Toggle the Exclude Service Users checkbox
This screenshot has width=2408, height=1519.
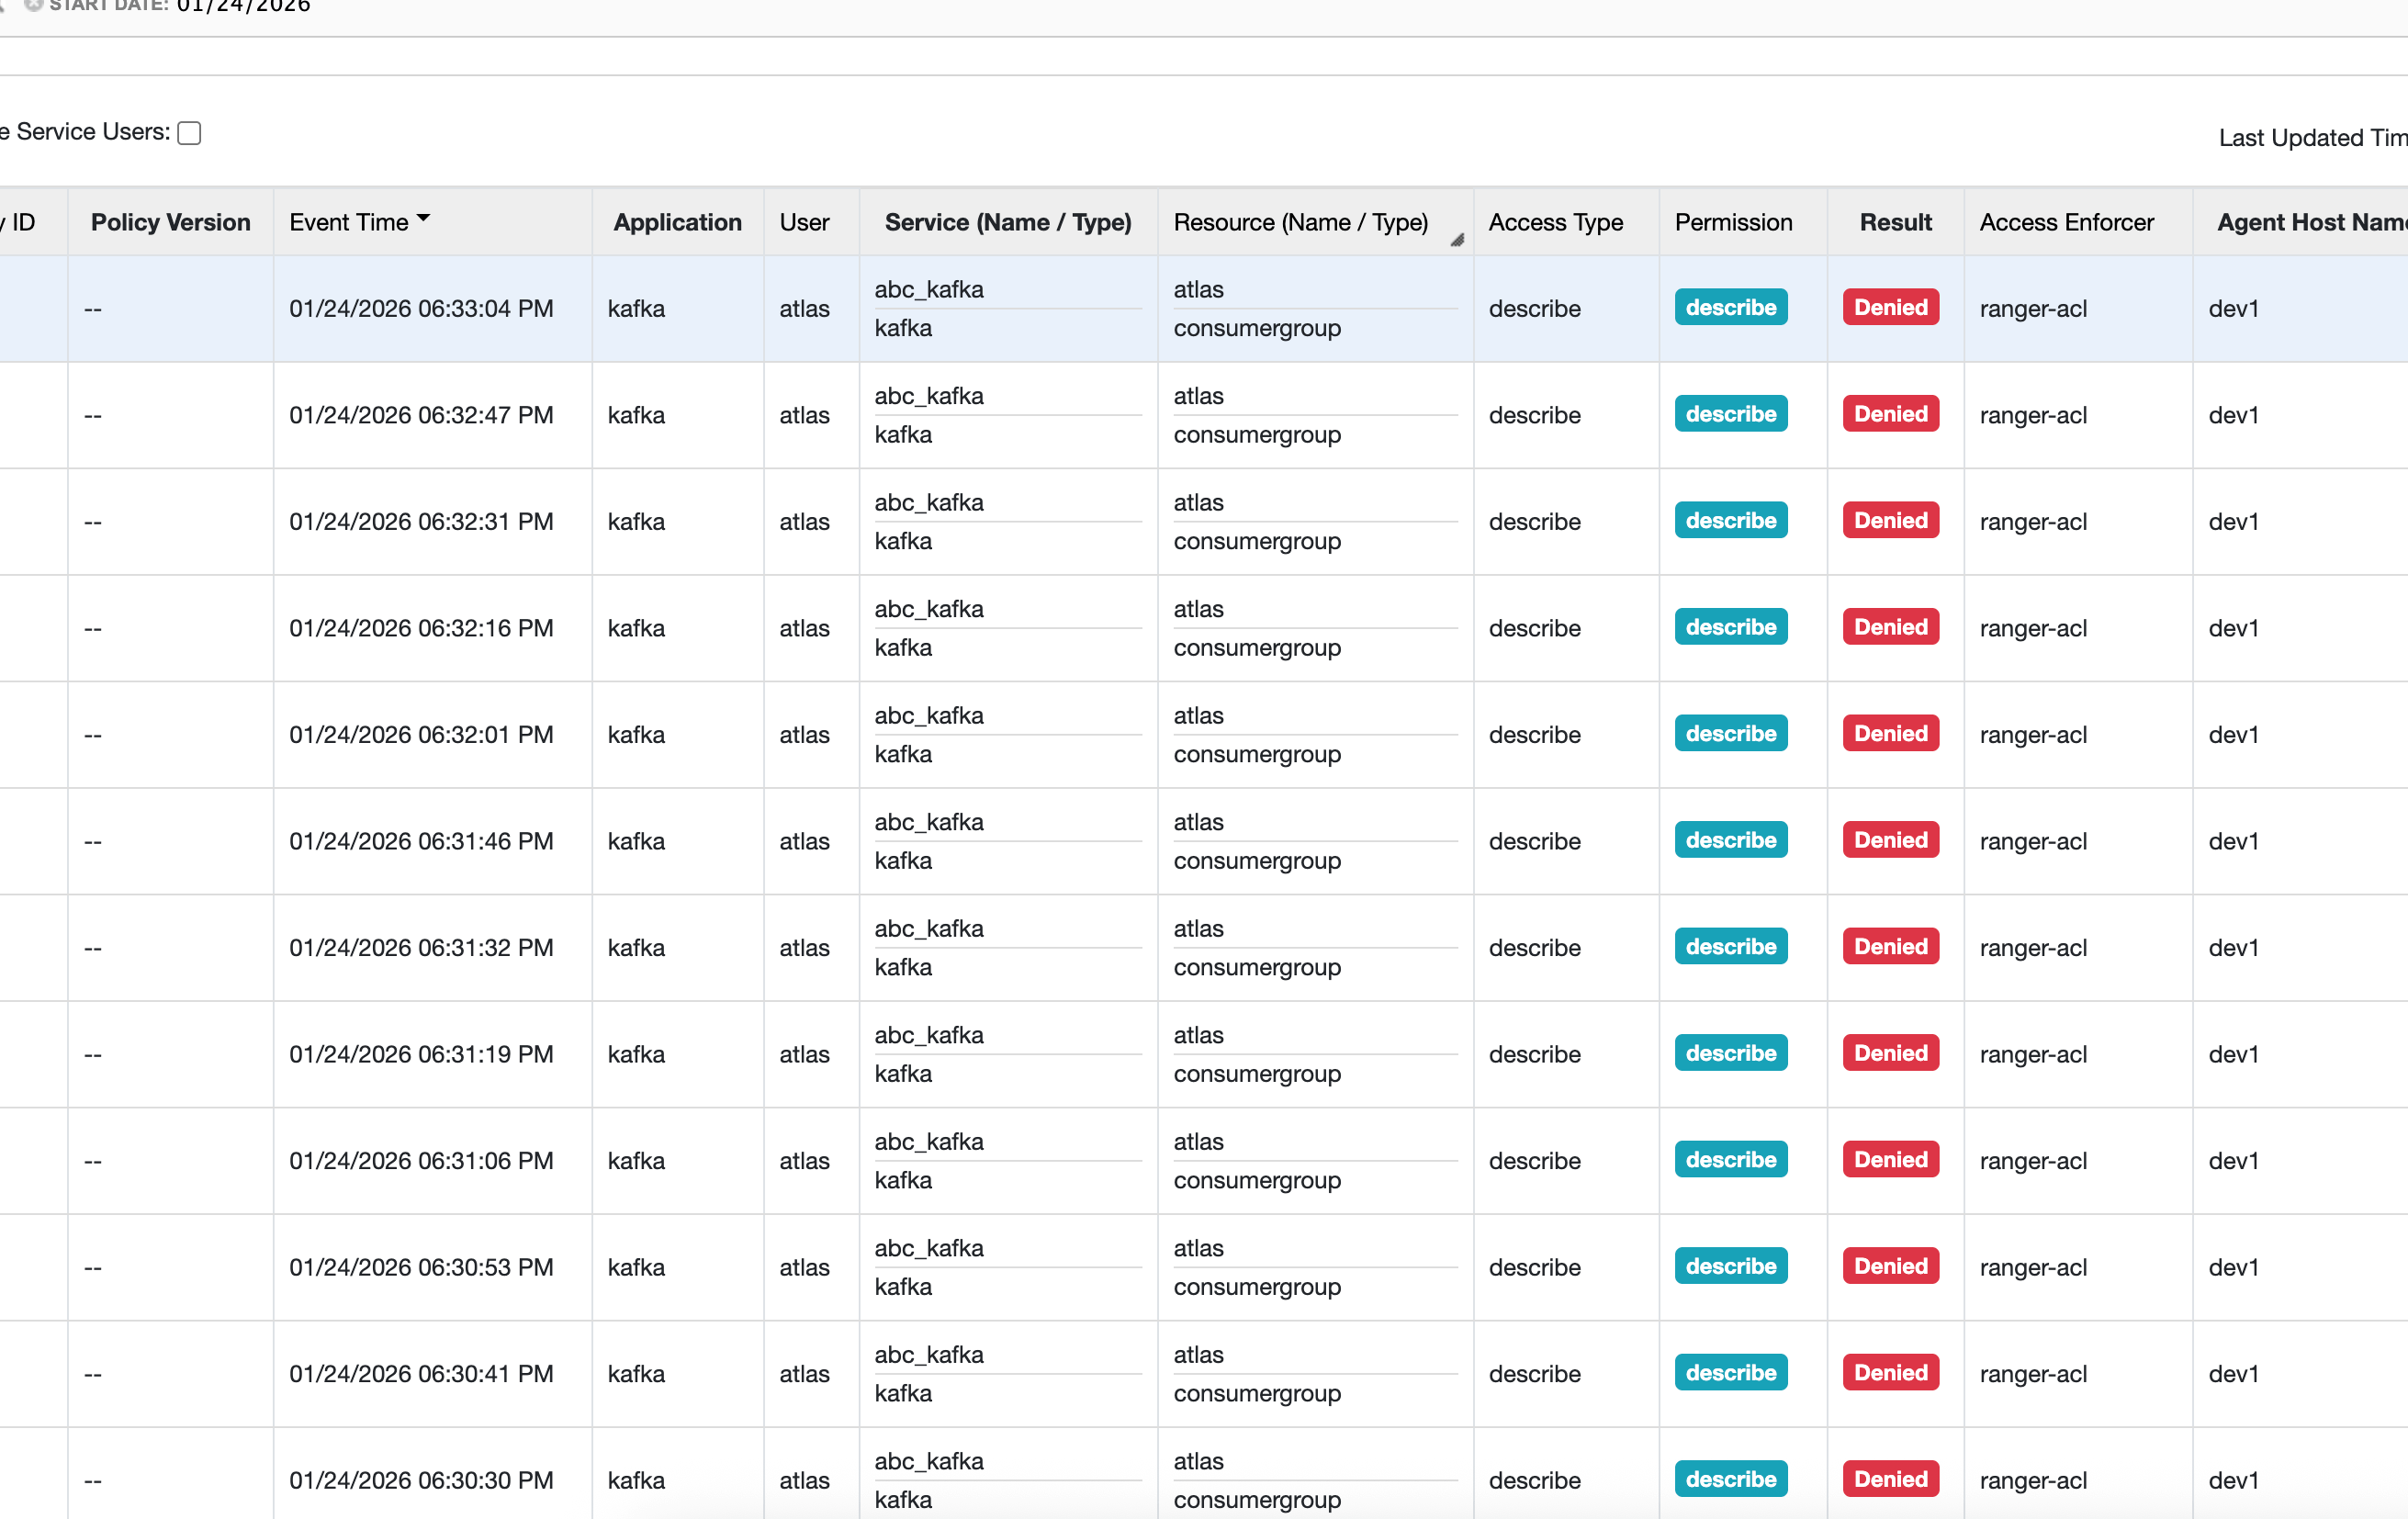(189, 133)
